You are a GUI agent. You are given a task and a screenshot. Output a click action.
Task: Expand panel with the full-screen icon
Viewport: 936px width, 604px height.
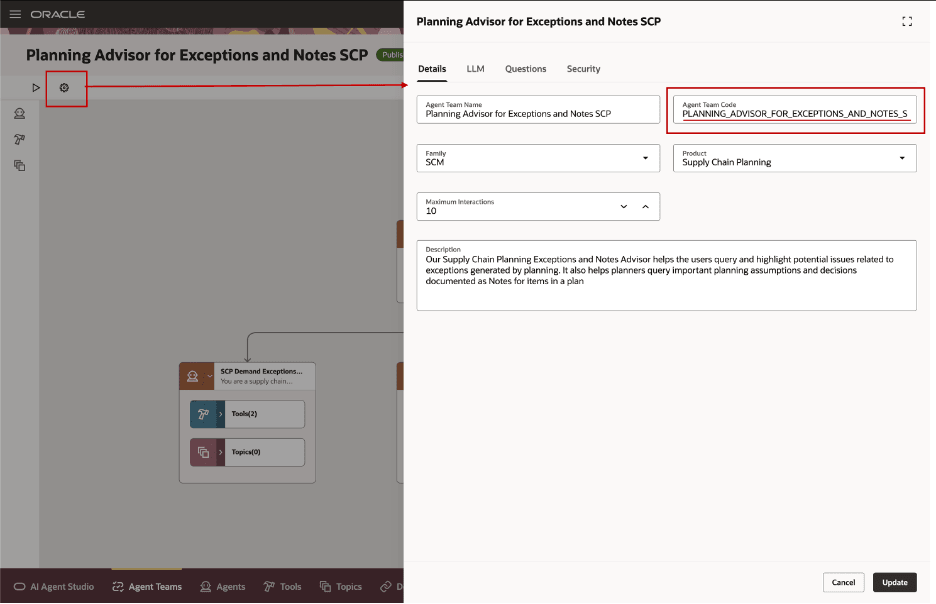click(907, 21)
